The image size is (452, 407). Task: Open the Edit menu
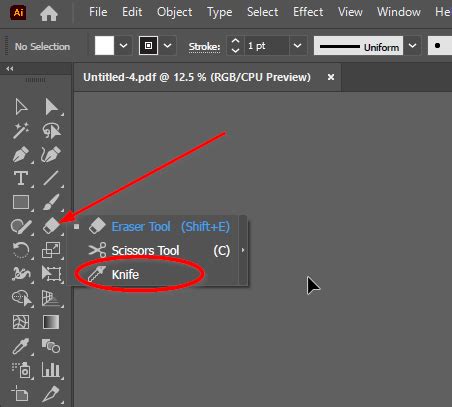pos(132,12)
